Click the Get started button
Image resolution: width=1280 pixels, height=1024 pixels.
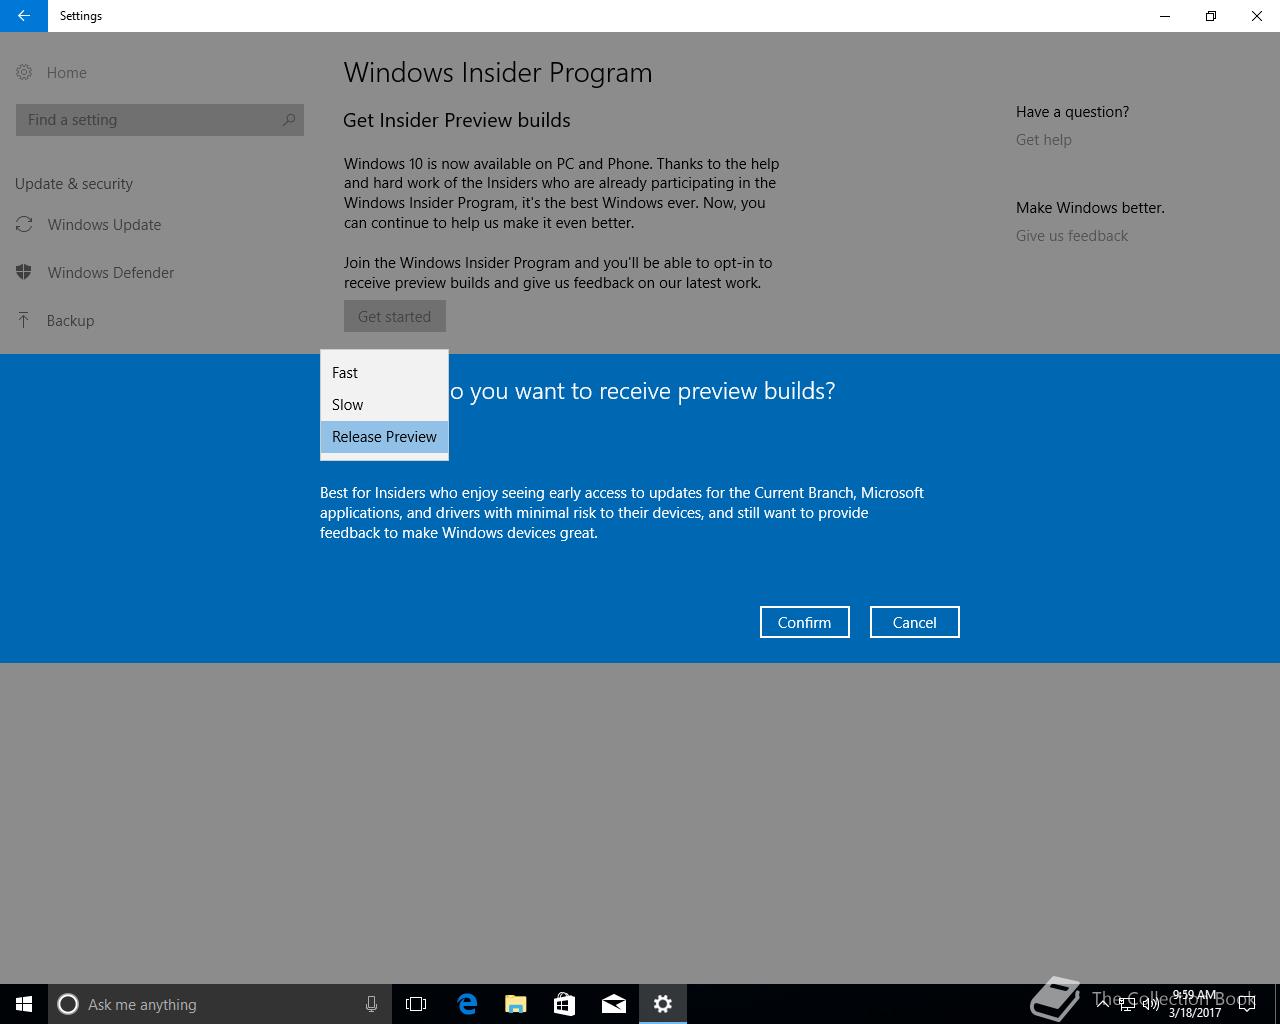click(x=395, y=317)
